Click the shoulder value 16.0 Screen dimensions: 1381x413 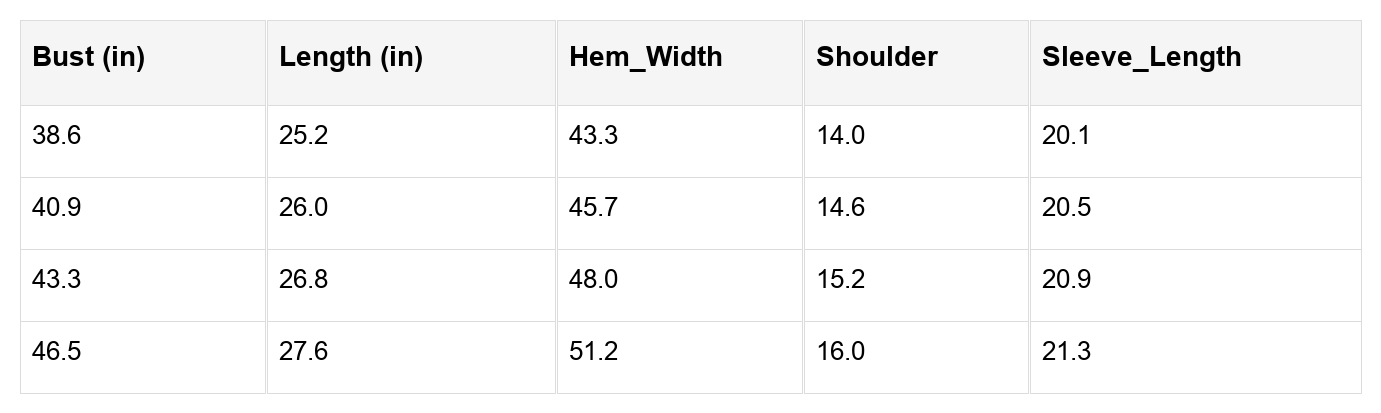coord(841,352)
